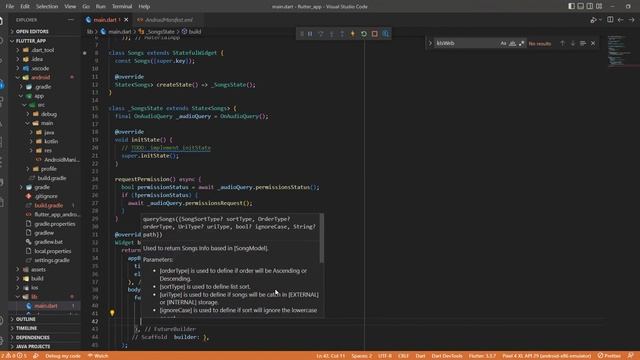Toggle Use Regular Expression in find box

521,43
